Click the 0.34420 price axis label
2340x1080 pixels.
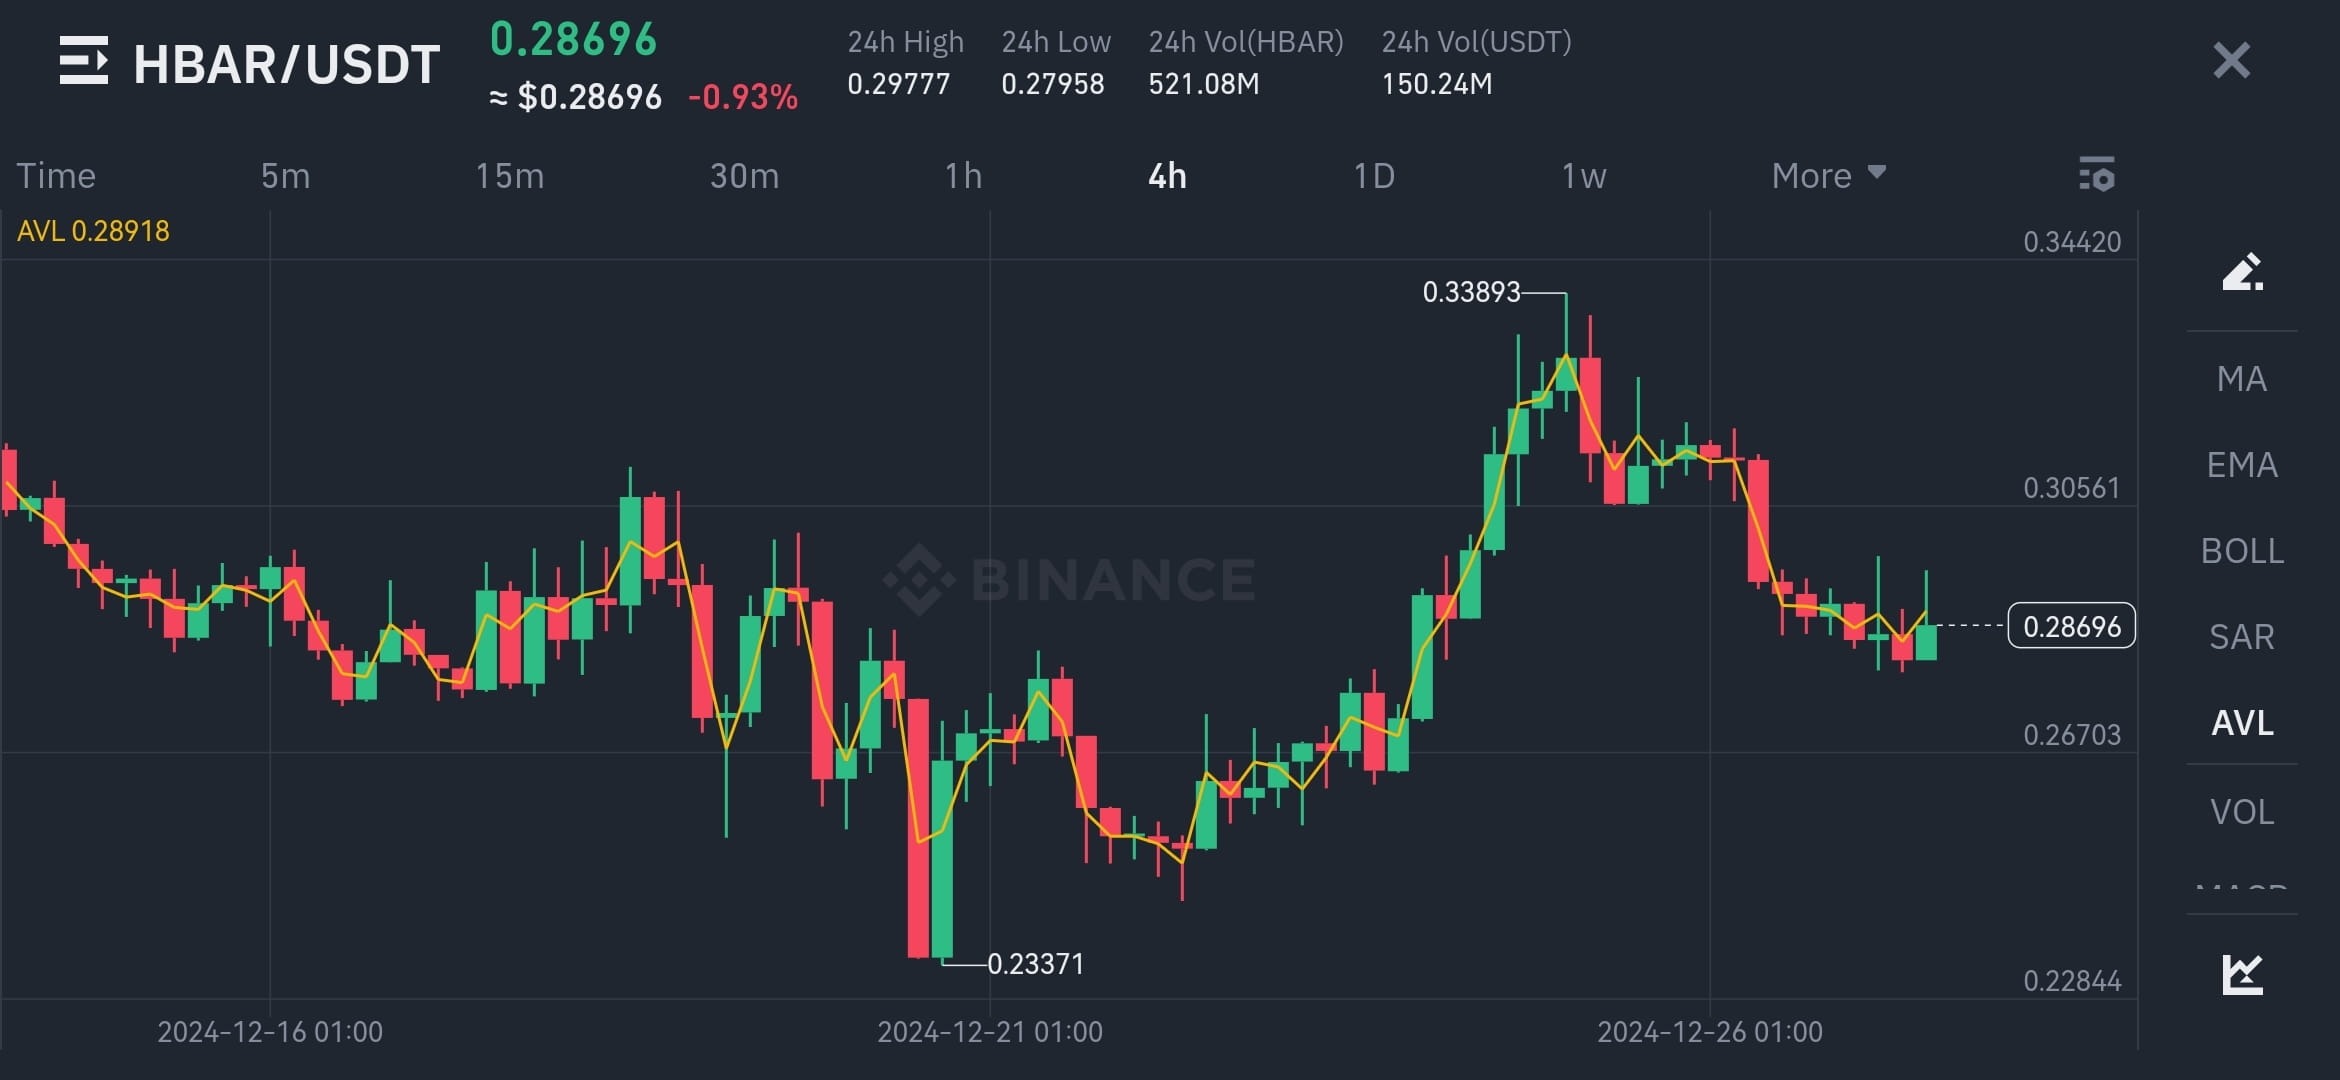(2072, 242)
